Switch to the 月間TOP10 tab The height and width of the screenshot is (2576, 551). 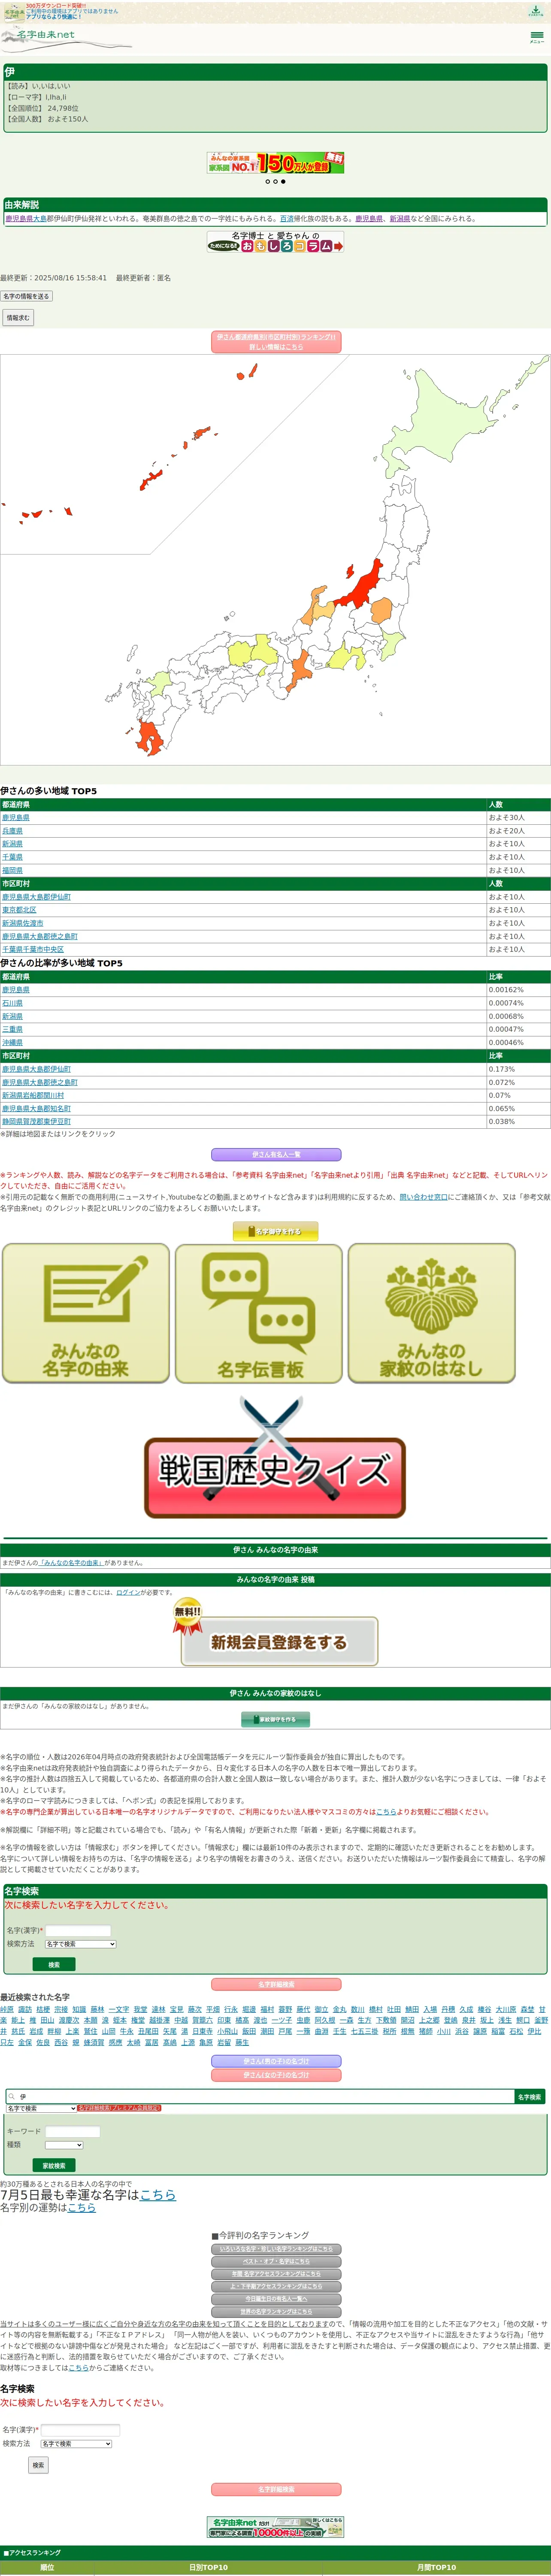pos(437,2567)
